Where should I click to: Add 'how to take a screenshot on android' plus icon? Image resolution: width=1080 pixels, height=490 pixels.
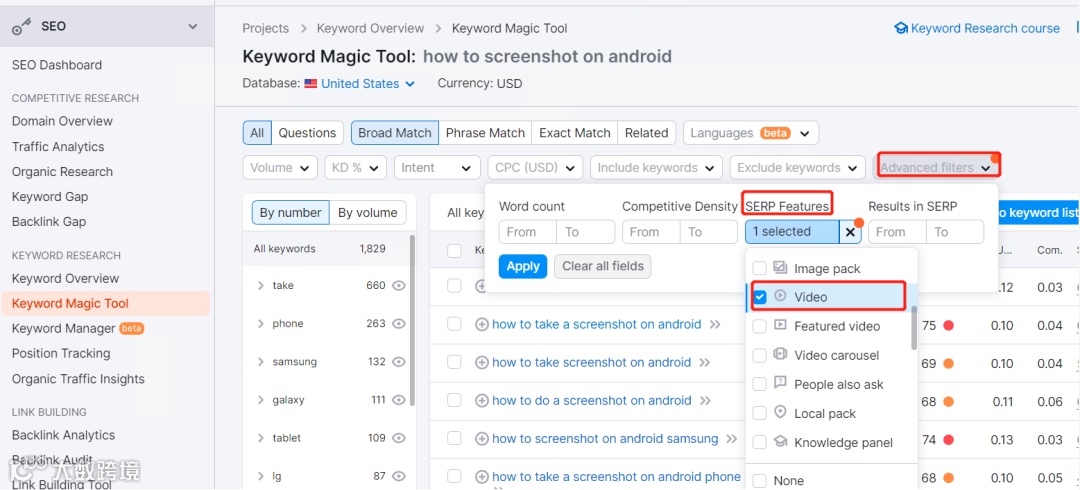click(482, 325)
